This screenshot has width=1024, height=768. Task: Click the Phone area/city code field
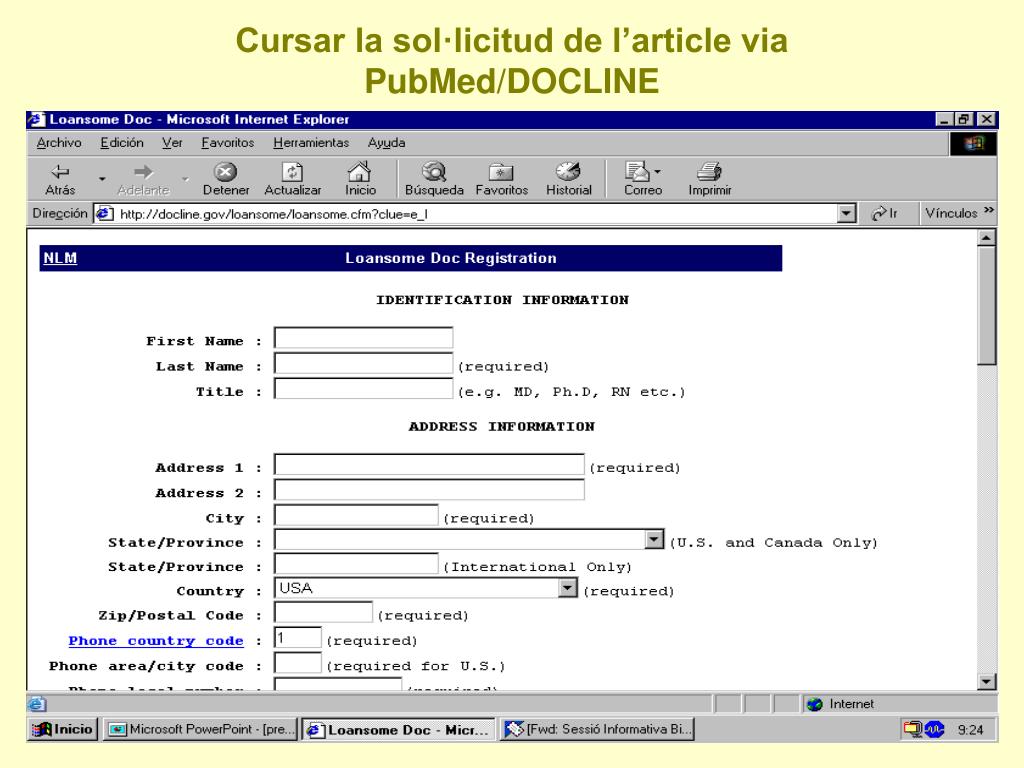pyautogui.click(x=298, y=663)
